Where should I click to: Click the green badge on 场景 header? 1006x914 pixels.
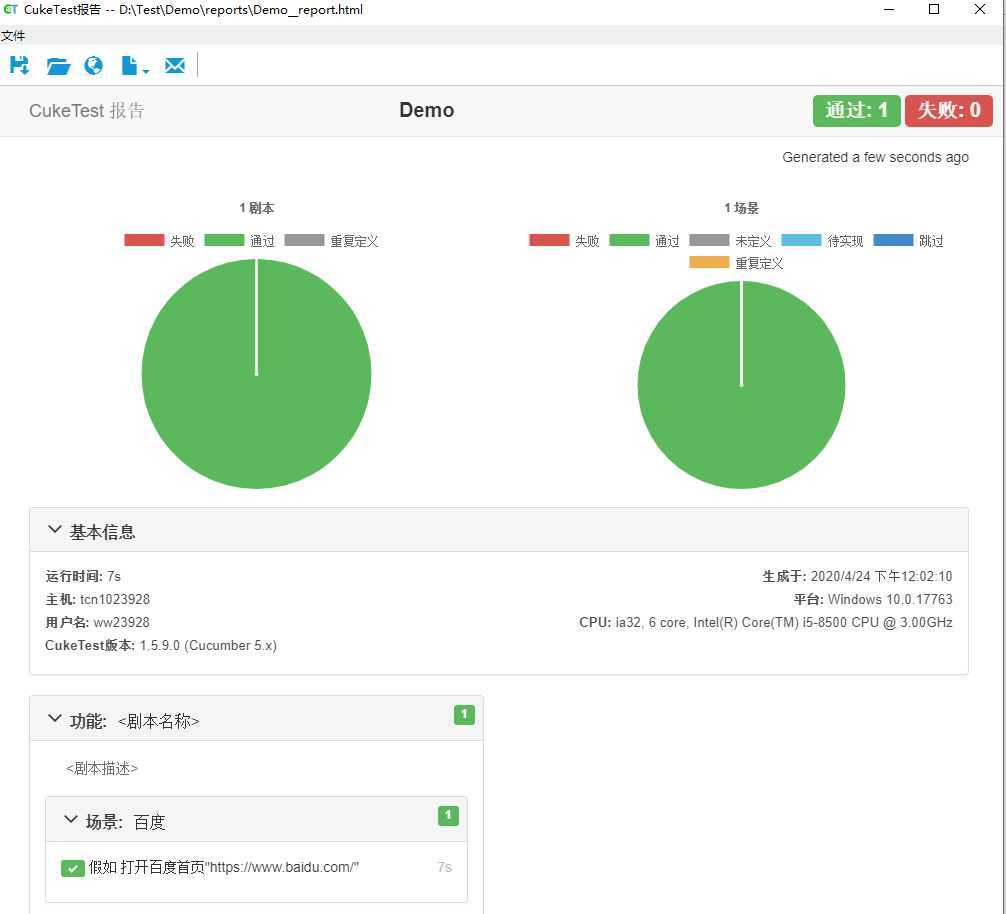(448, 815)
